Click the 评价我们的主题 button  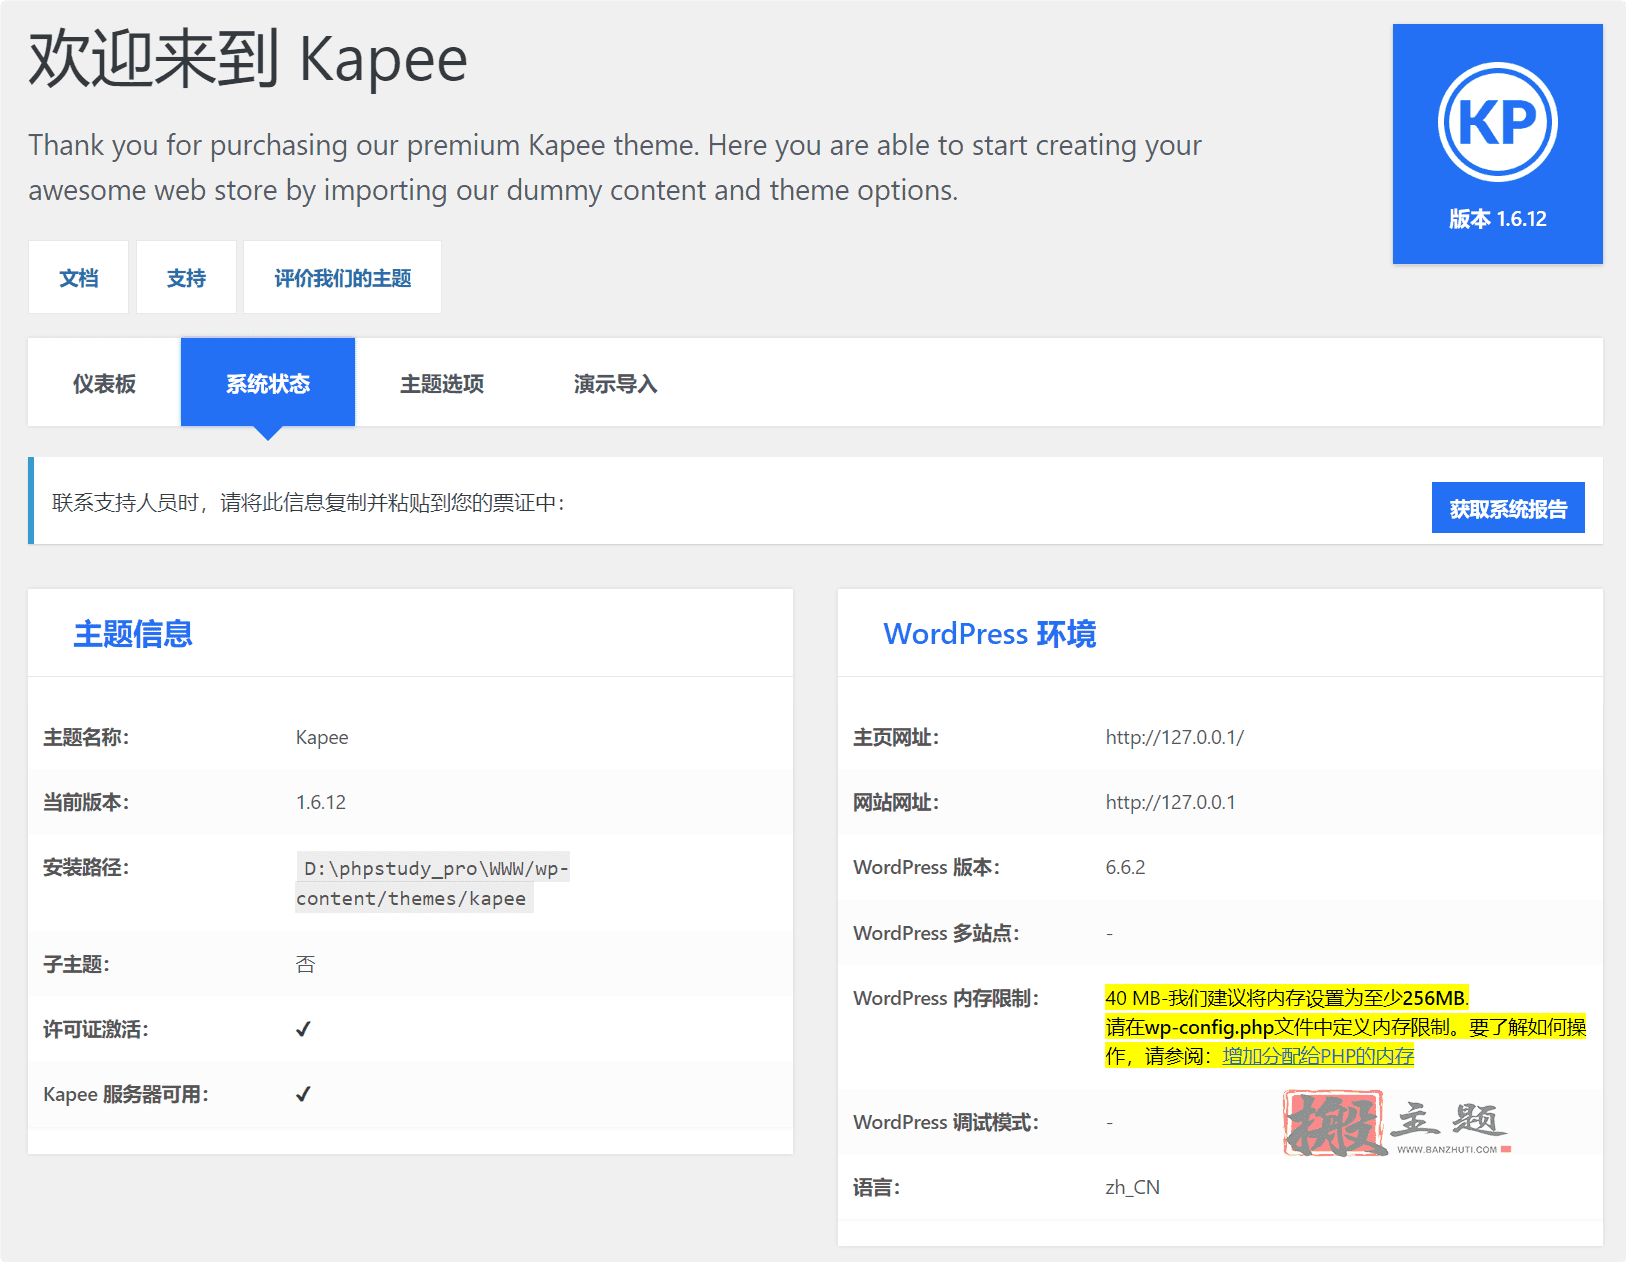pyautogui.click(x=343, y=278)
